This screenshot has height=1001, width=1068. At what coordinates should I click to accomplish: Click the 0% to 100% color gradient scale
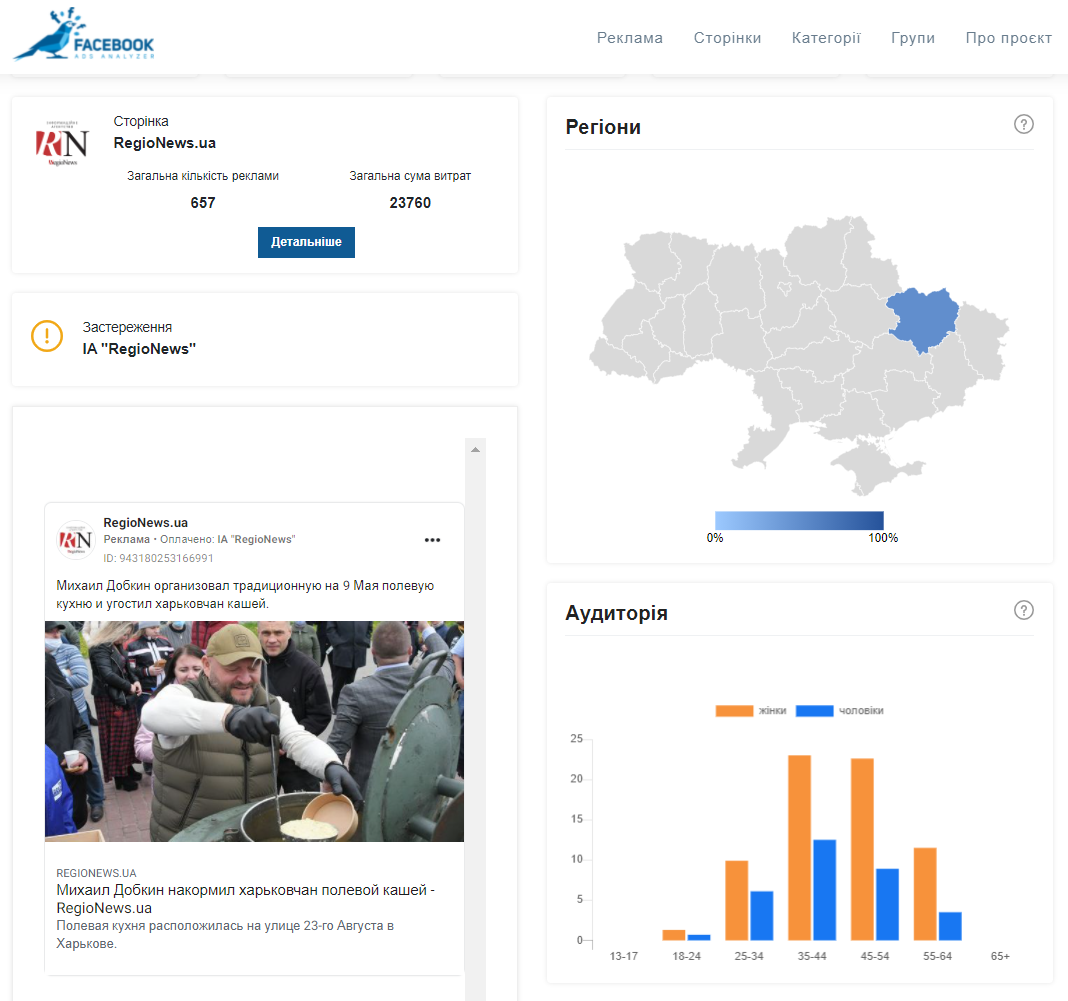[799, 520]
